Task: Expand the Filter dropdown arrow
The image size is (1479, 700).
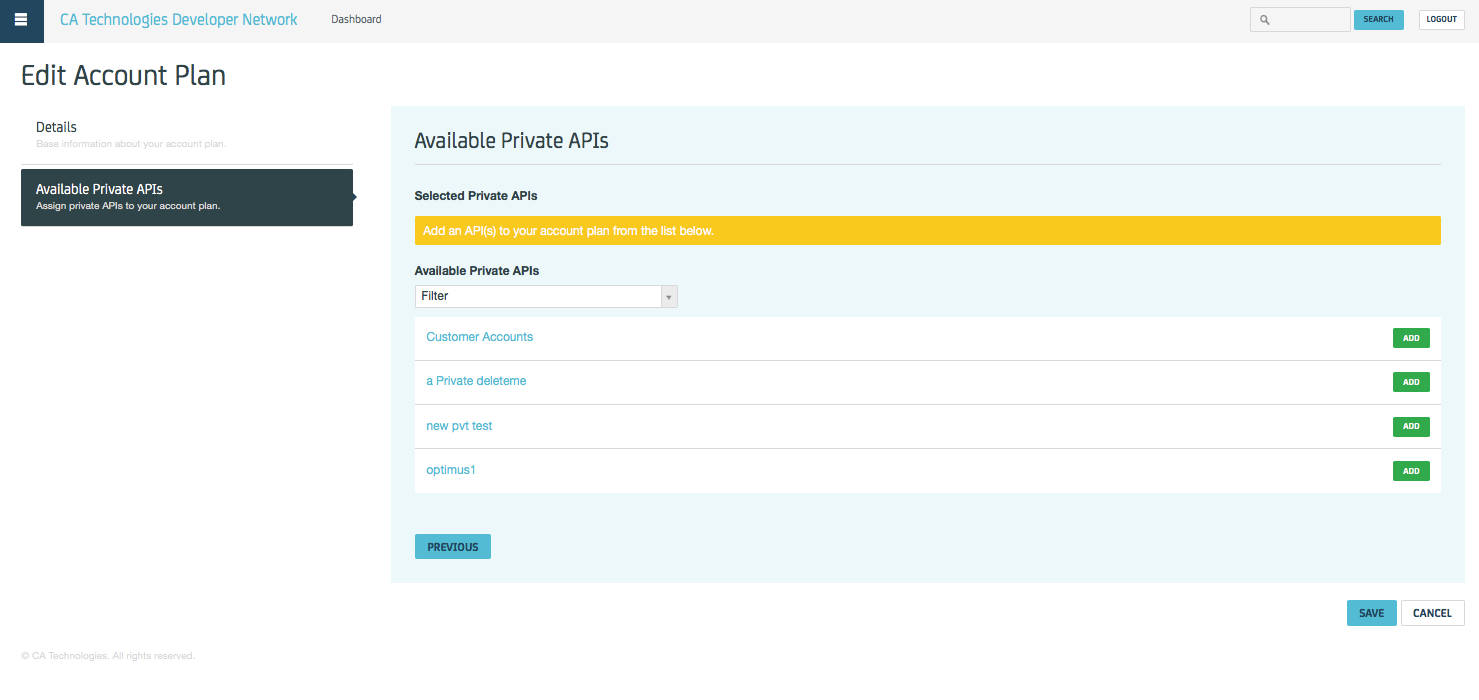Action: pyautogui.click(x=669, y=297)
